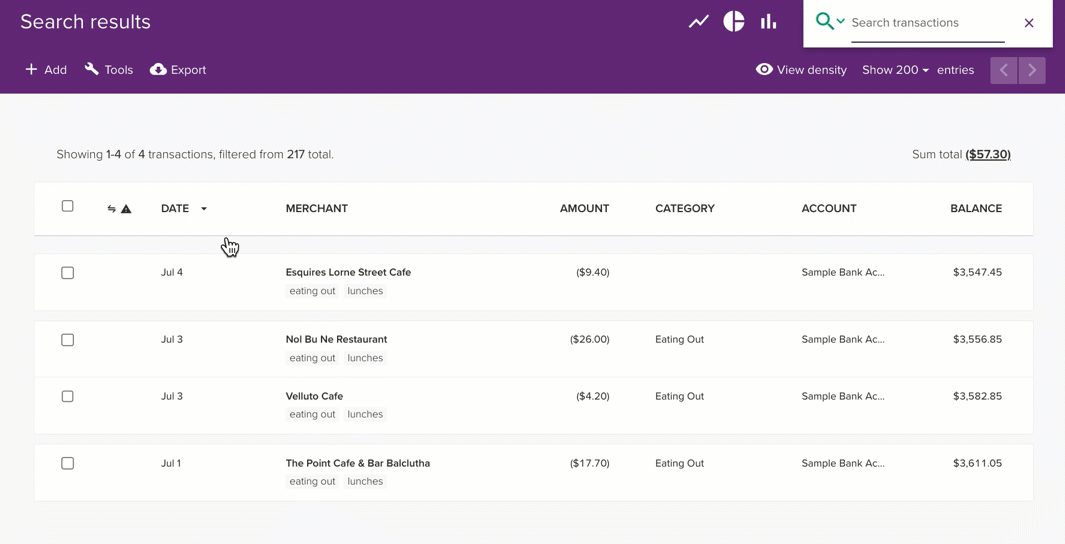Sort by CATEGORY column header
Viewport: 1065px width, 544px height.
tap(685, 208)
